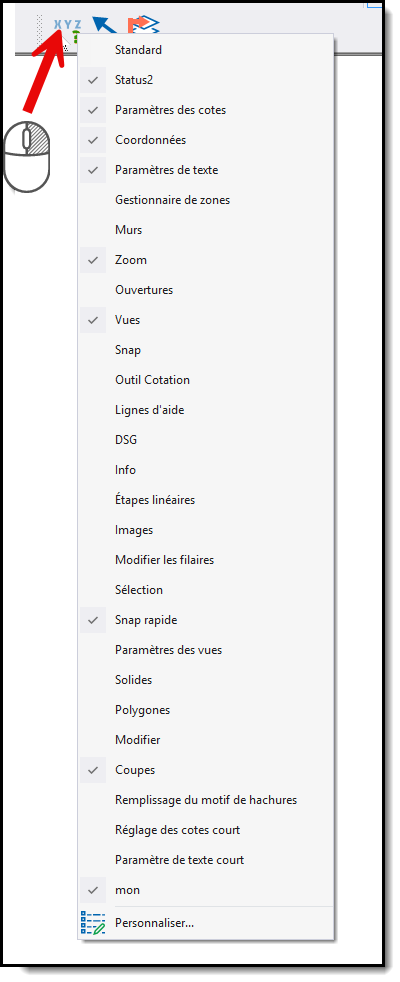Click the Personnaliser list-and-pencil icon

click(93, 923)
